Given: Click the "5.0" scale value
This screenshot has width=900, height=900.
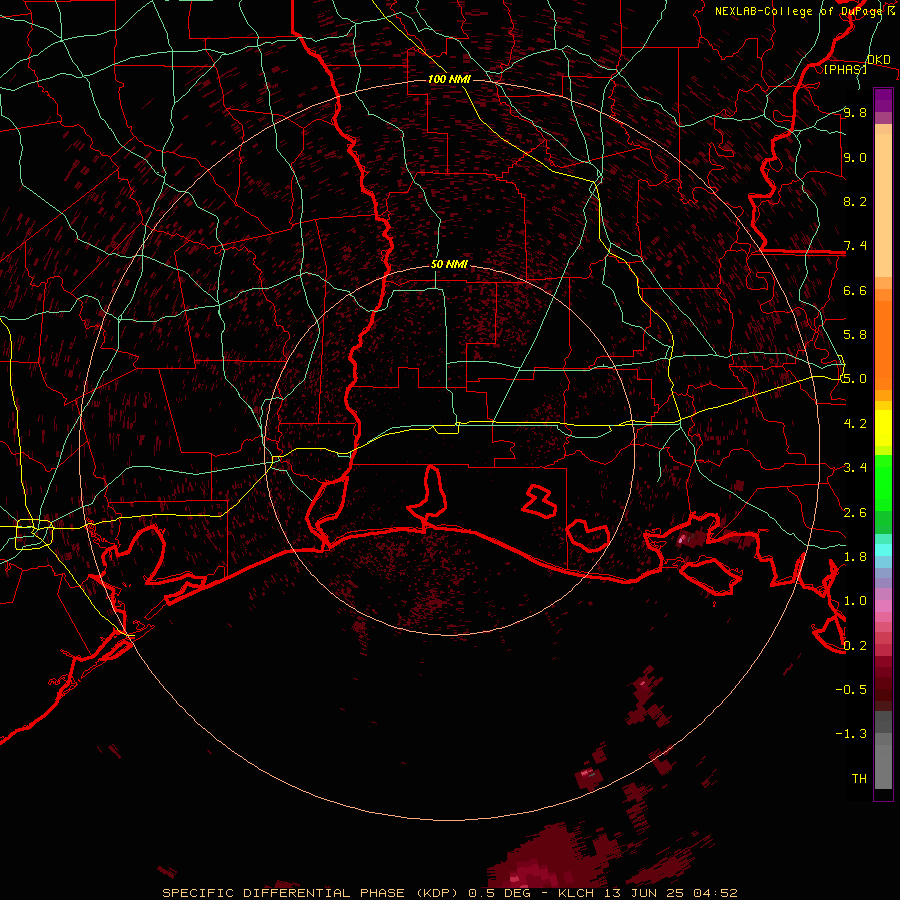Looking at the screenshot, I should pyautogui.click(x=855, y=379).
